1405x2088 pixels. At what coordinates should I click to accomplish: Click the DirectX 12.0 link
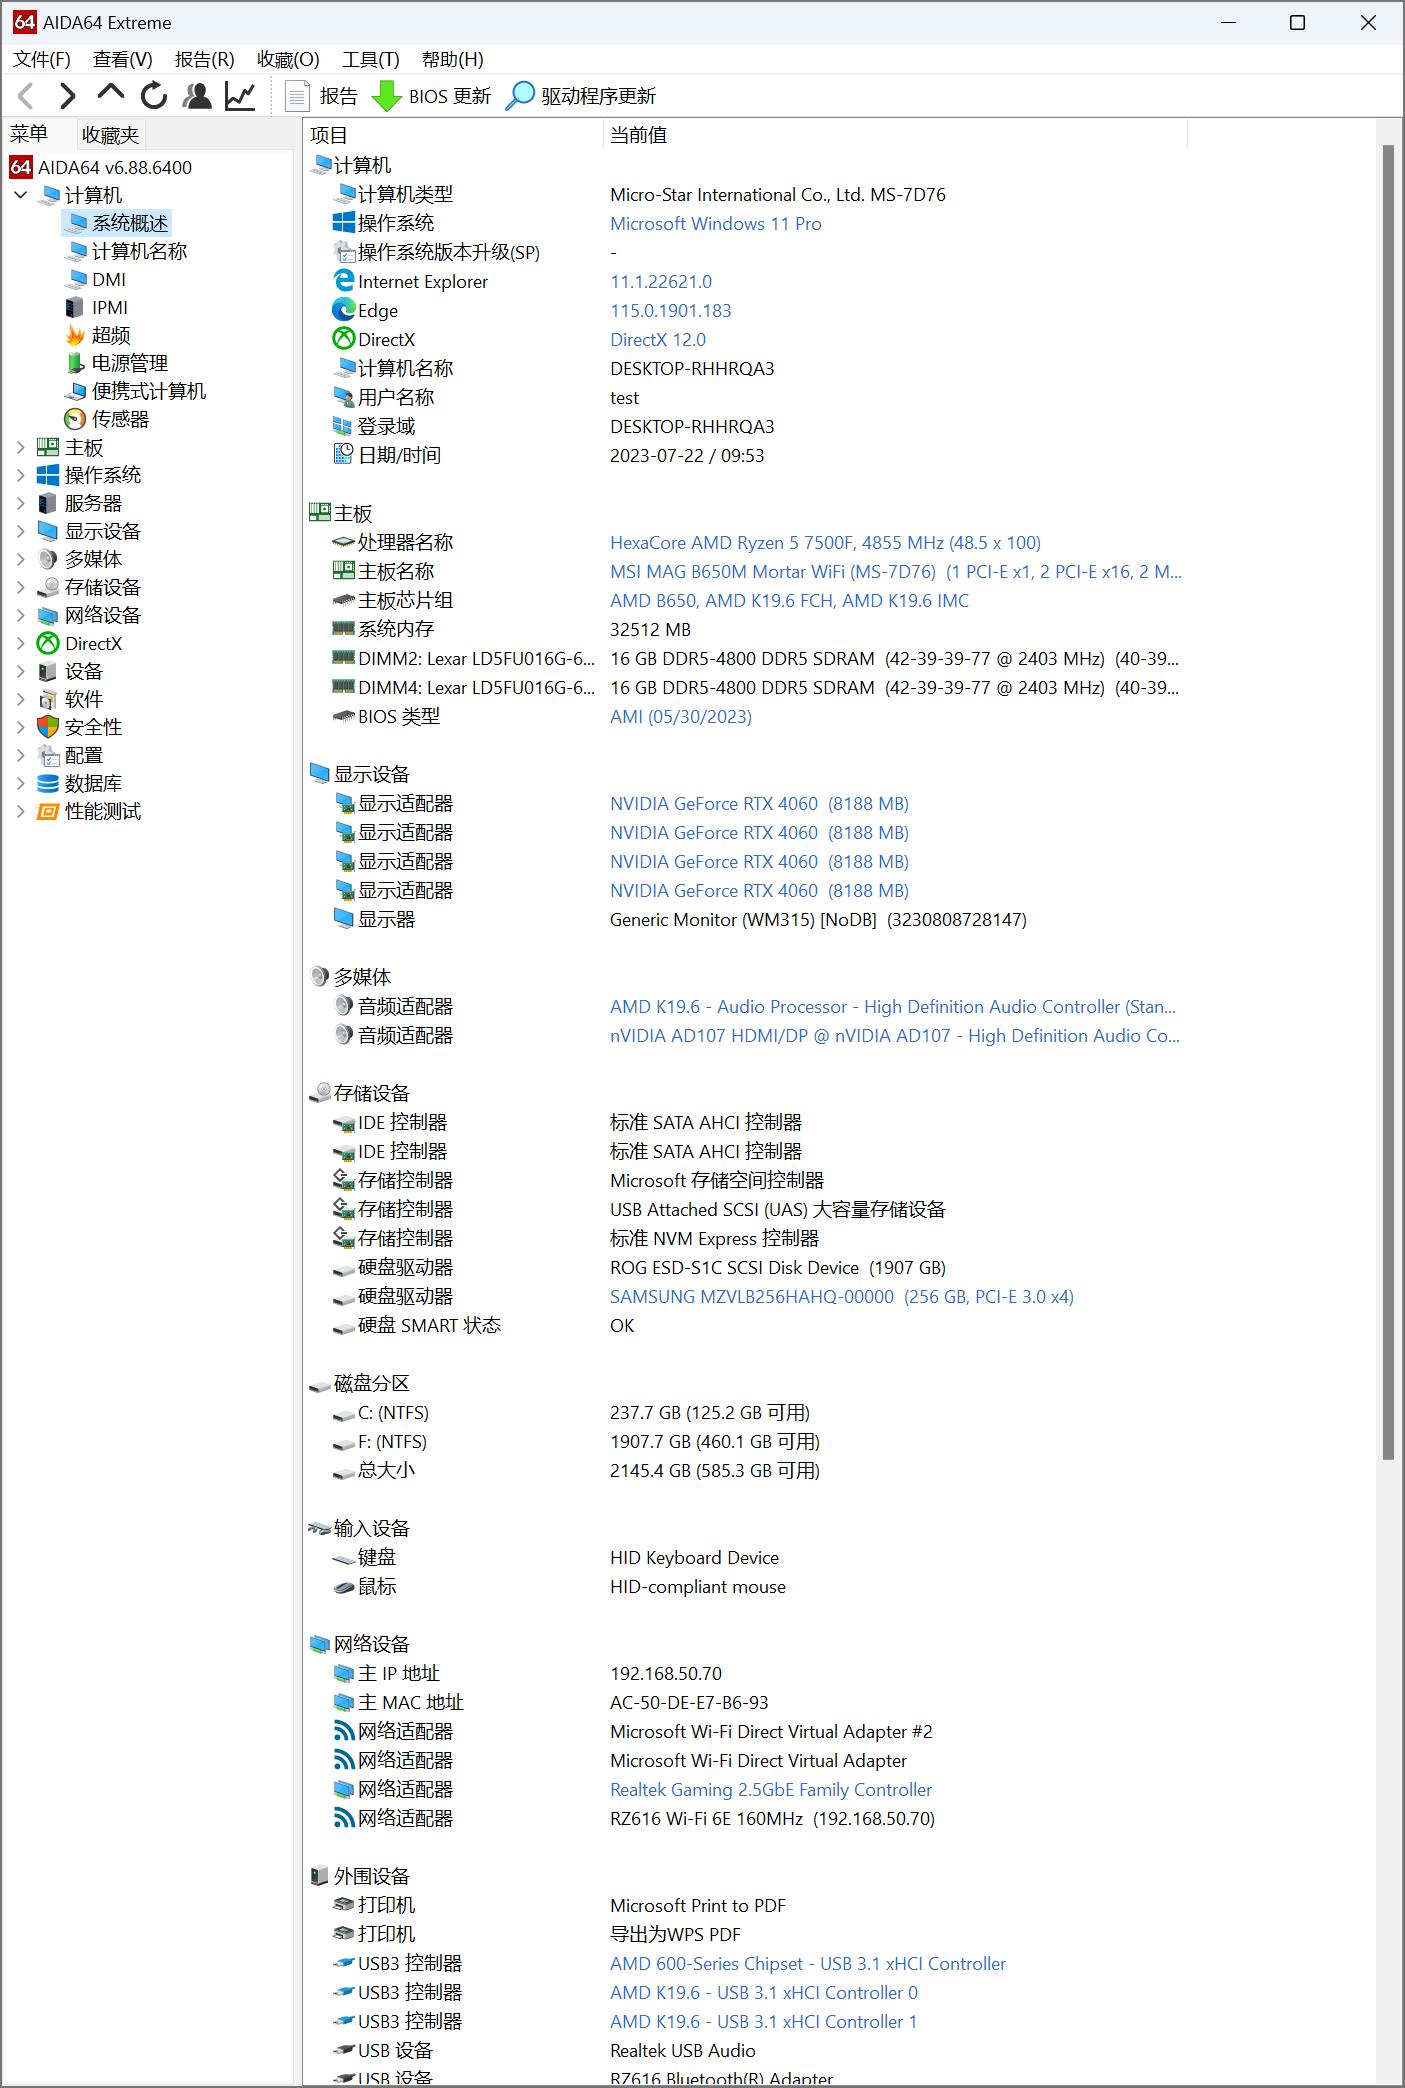pos(658,340)
